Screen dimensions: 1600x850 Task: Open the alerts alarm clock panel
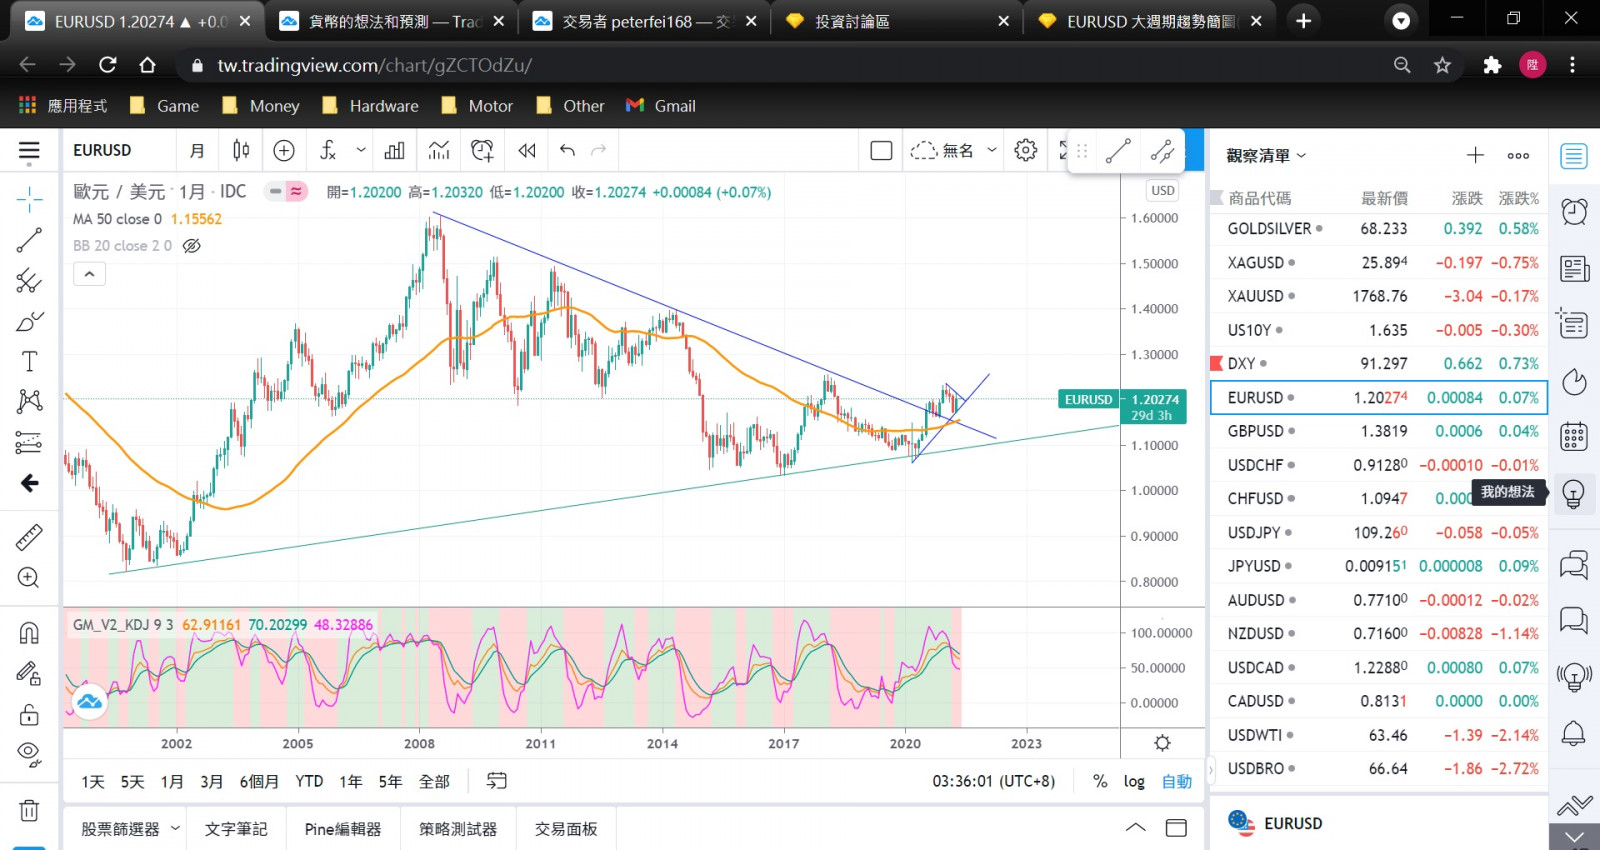(x=1574, y=211)
